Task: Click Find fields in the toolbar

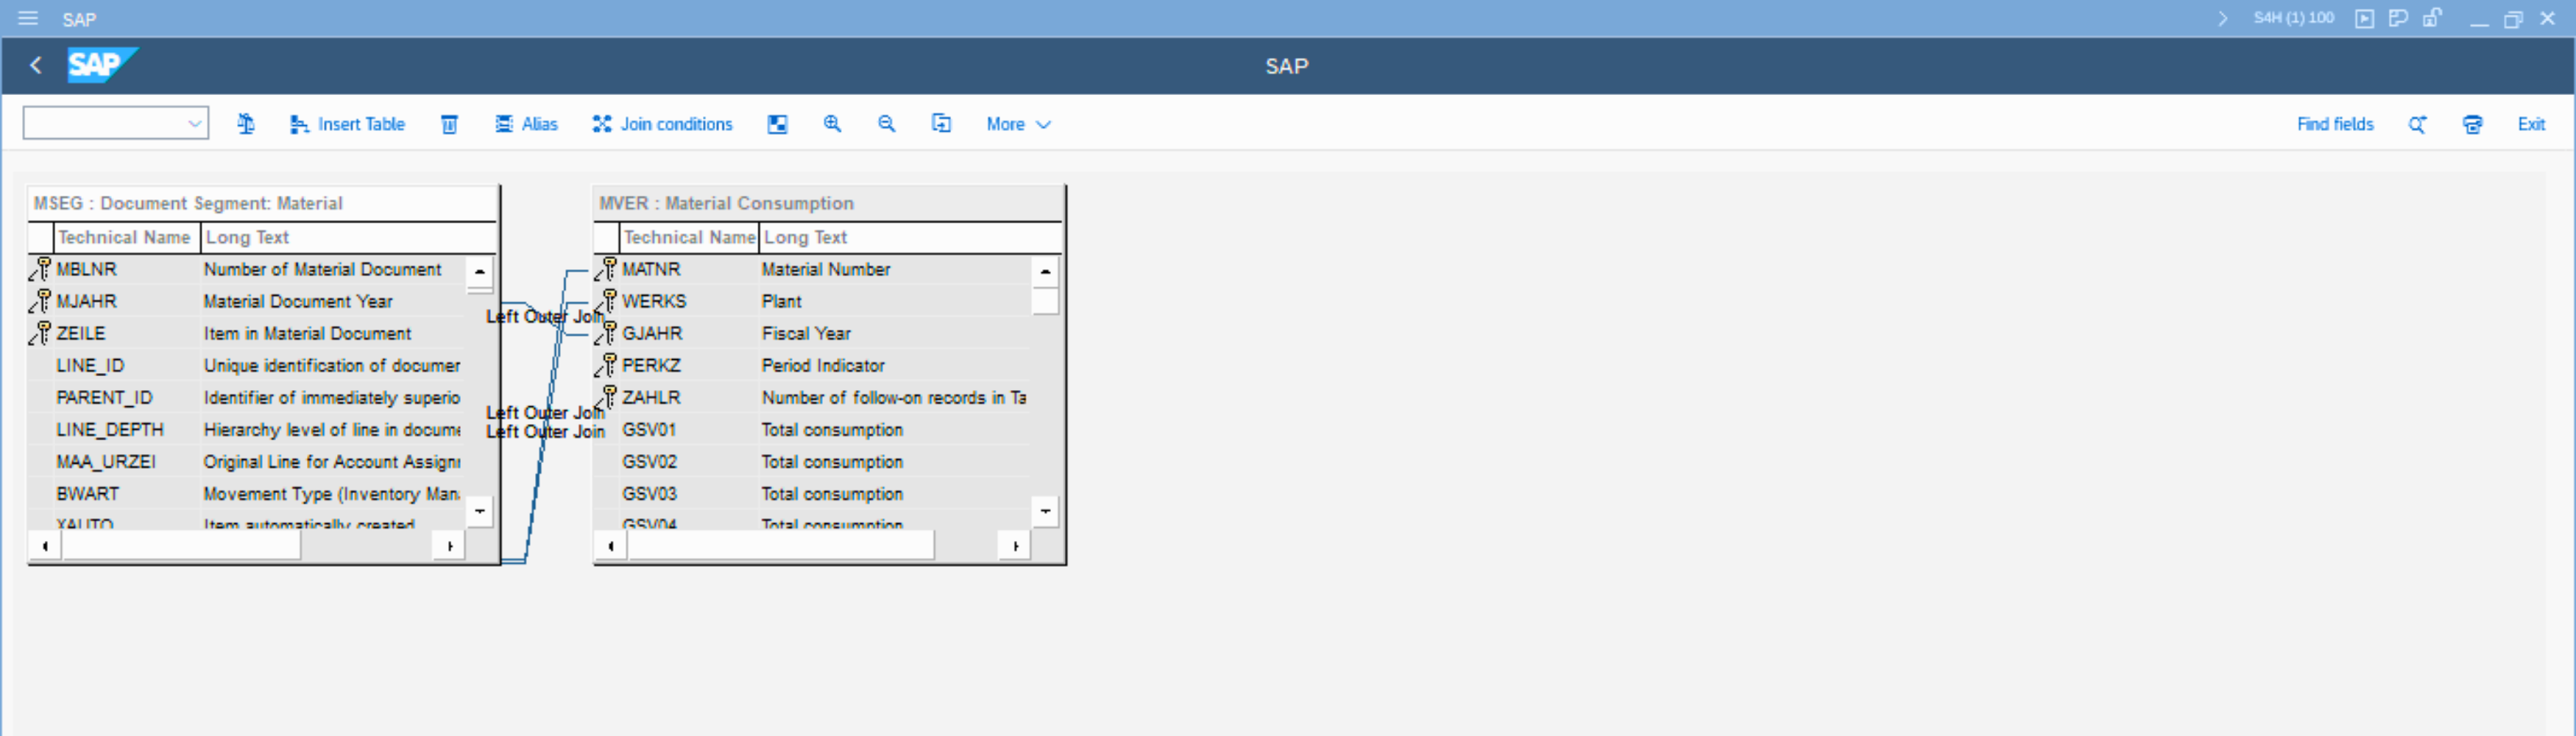Action: (2334, 124)
